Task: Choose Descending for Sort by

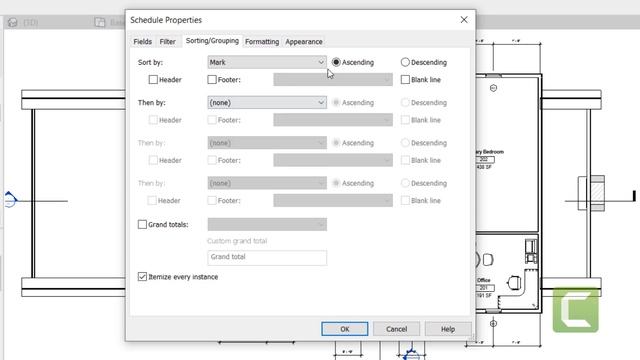Action: click(405, 62)
